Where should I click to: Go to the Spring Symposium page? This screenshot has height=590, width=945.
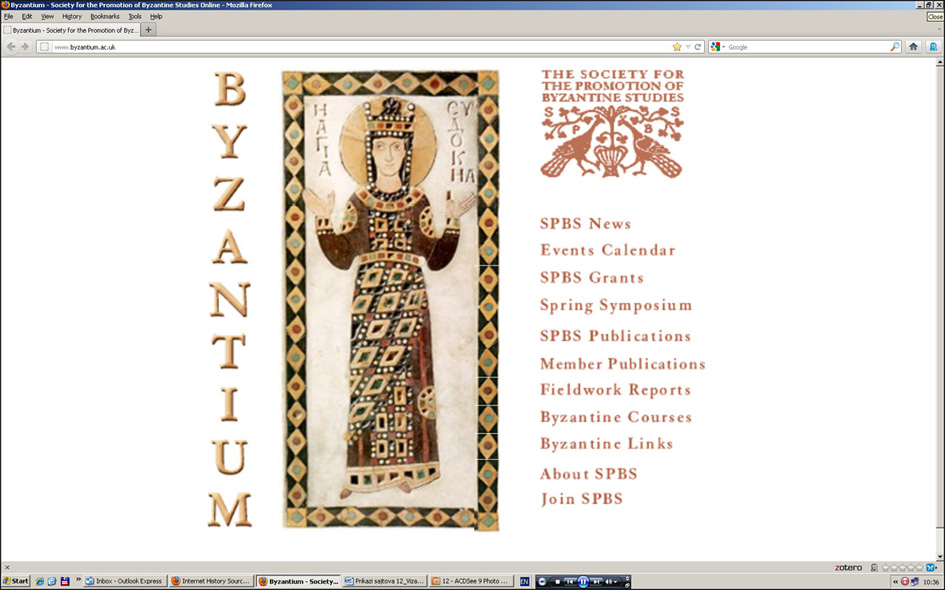pyautogui.click(x=615, y=306)
